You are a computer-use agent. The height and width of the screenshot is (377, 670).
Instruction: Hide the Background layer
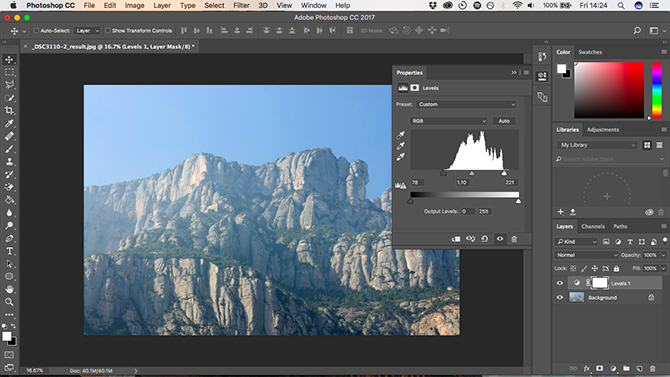[560, 297]
